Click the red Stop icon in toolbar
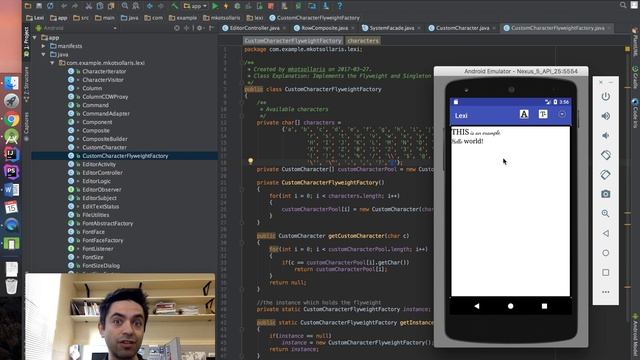Screen dimensions: 640x360 tap(271, 6)
